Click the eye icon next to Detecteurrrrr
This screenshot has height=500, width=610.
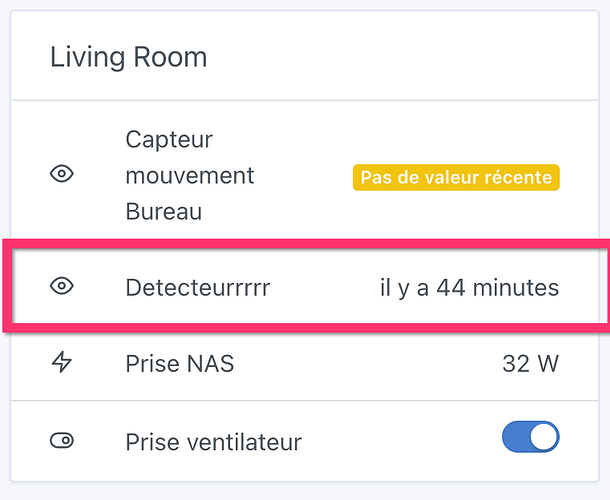coord(62,287)
